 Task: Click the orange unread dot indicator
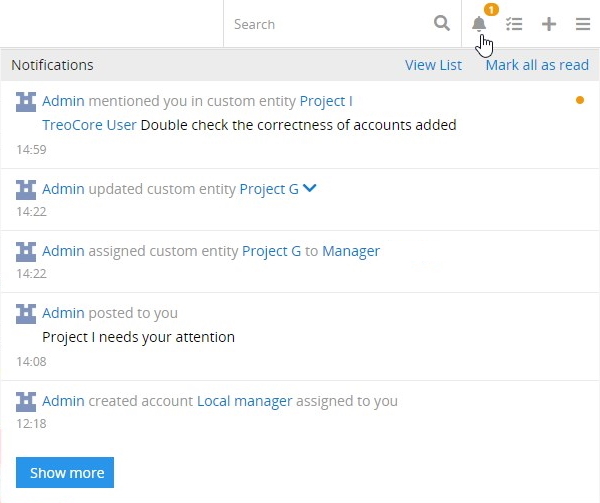(x=580, y=100)
